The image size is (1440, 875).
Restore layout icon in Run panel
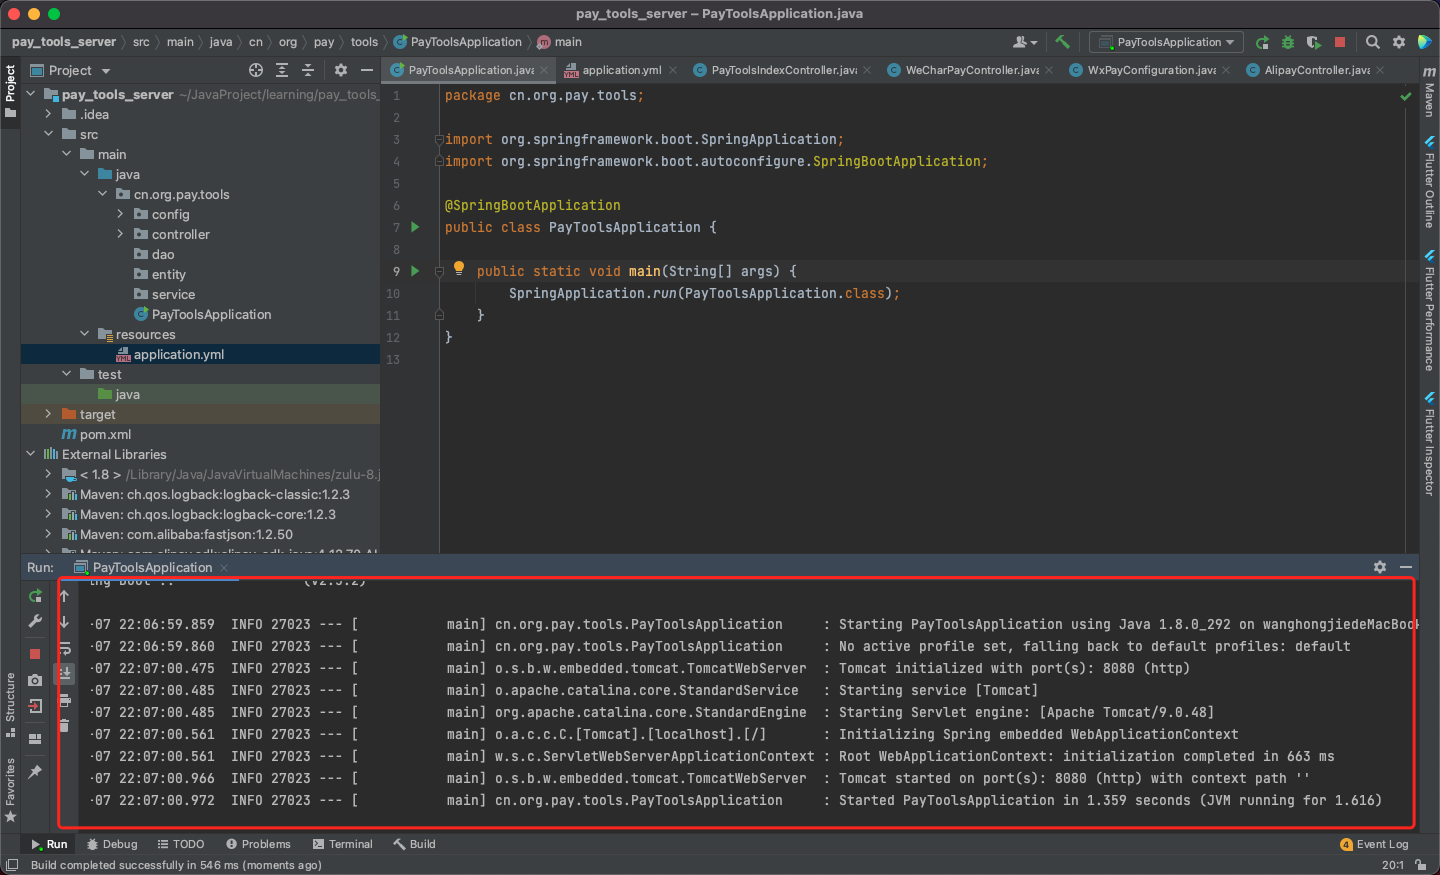[x=35, y=739]
